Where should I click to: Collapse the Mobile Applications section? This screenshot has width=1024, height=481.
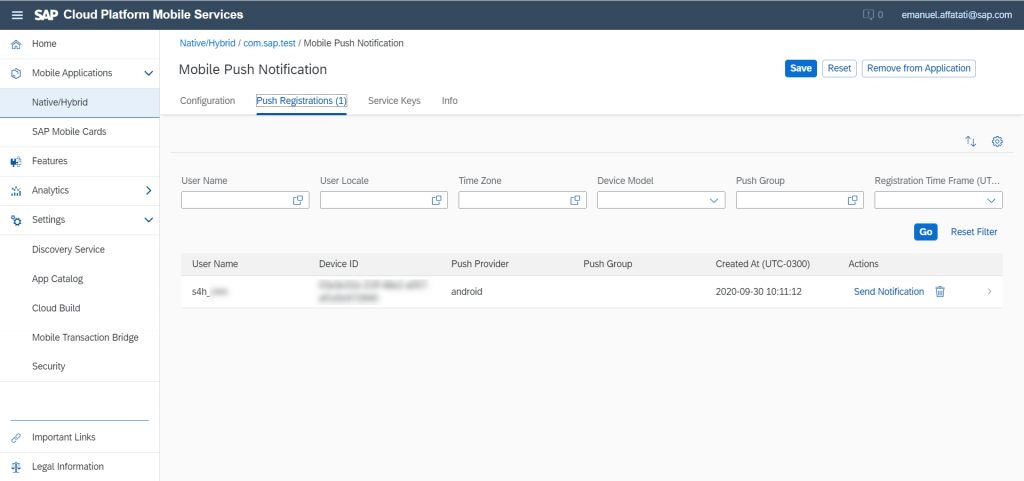(x=148, y=73)
